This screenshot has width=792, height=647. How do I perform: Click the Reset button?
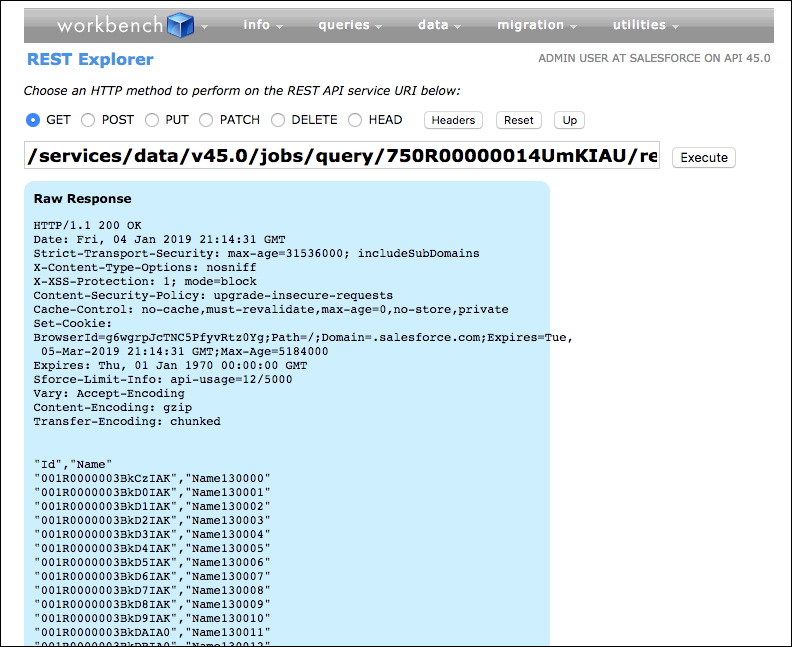tap(519, 120)
